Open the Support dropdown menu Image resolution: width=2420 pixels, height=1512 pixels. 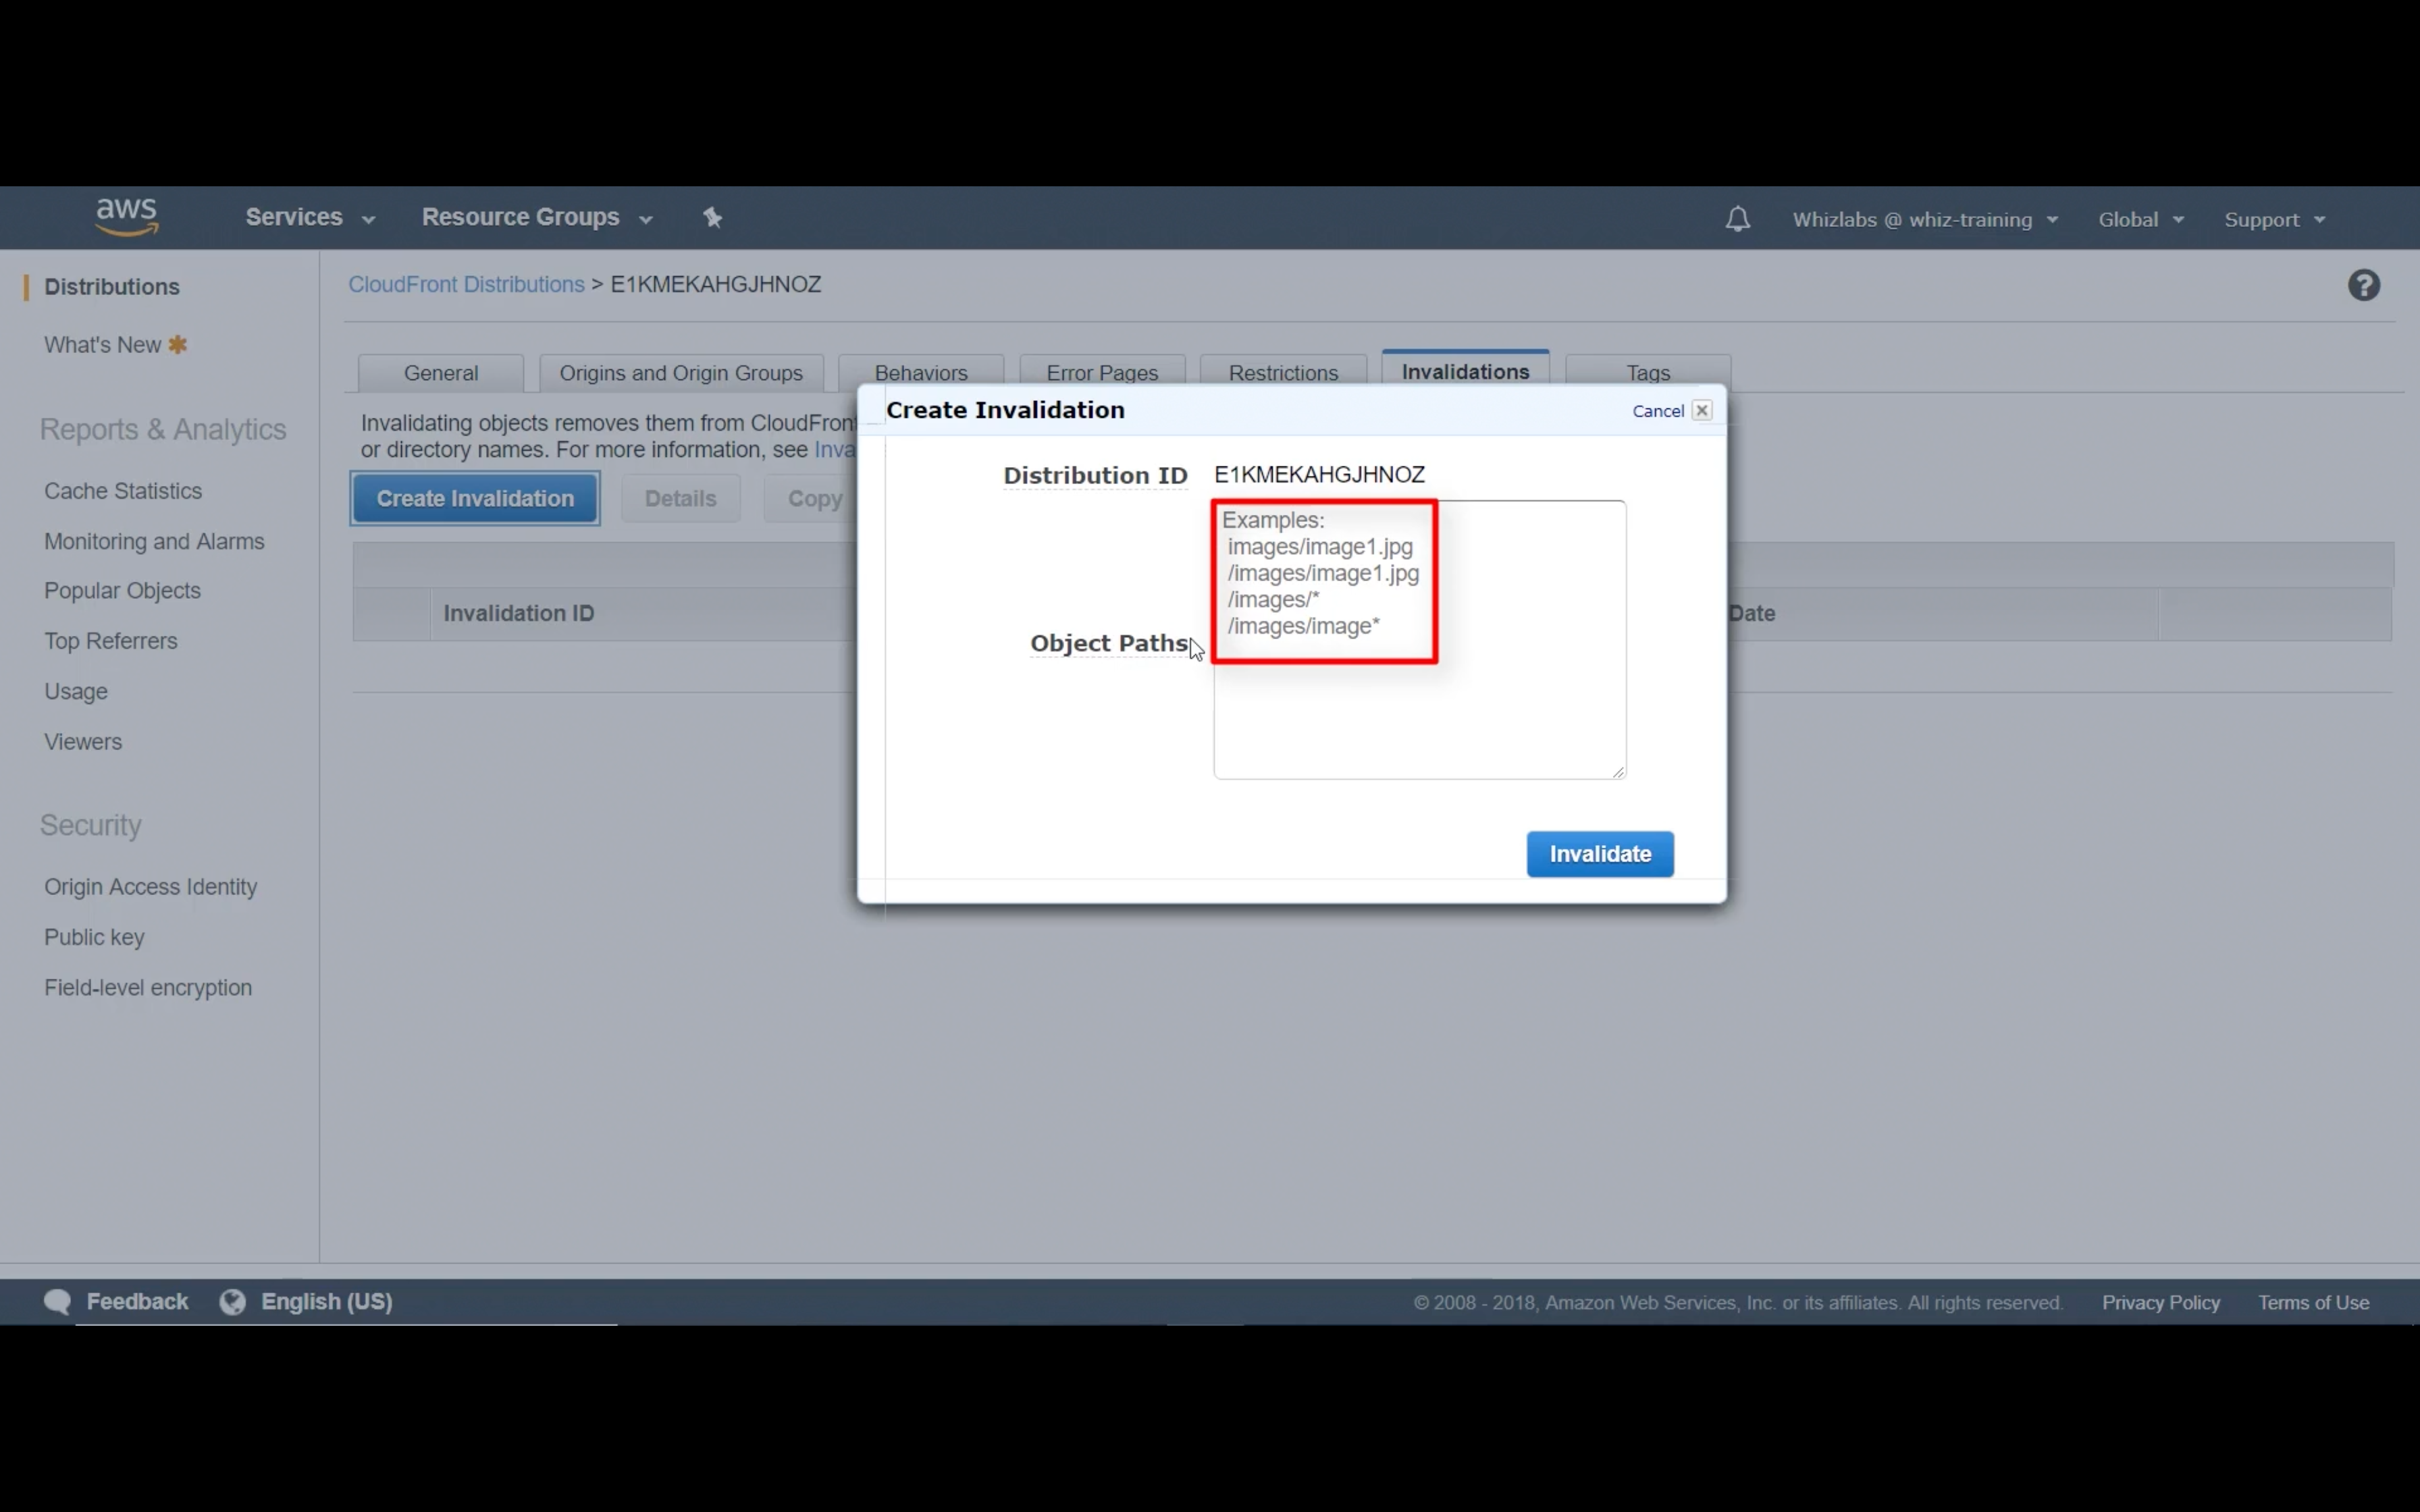[2274, 219]
